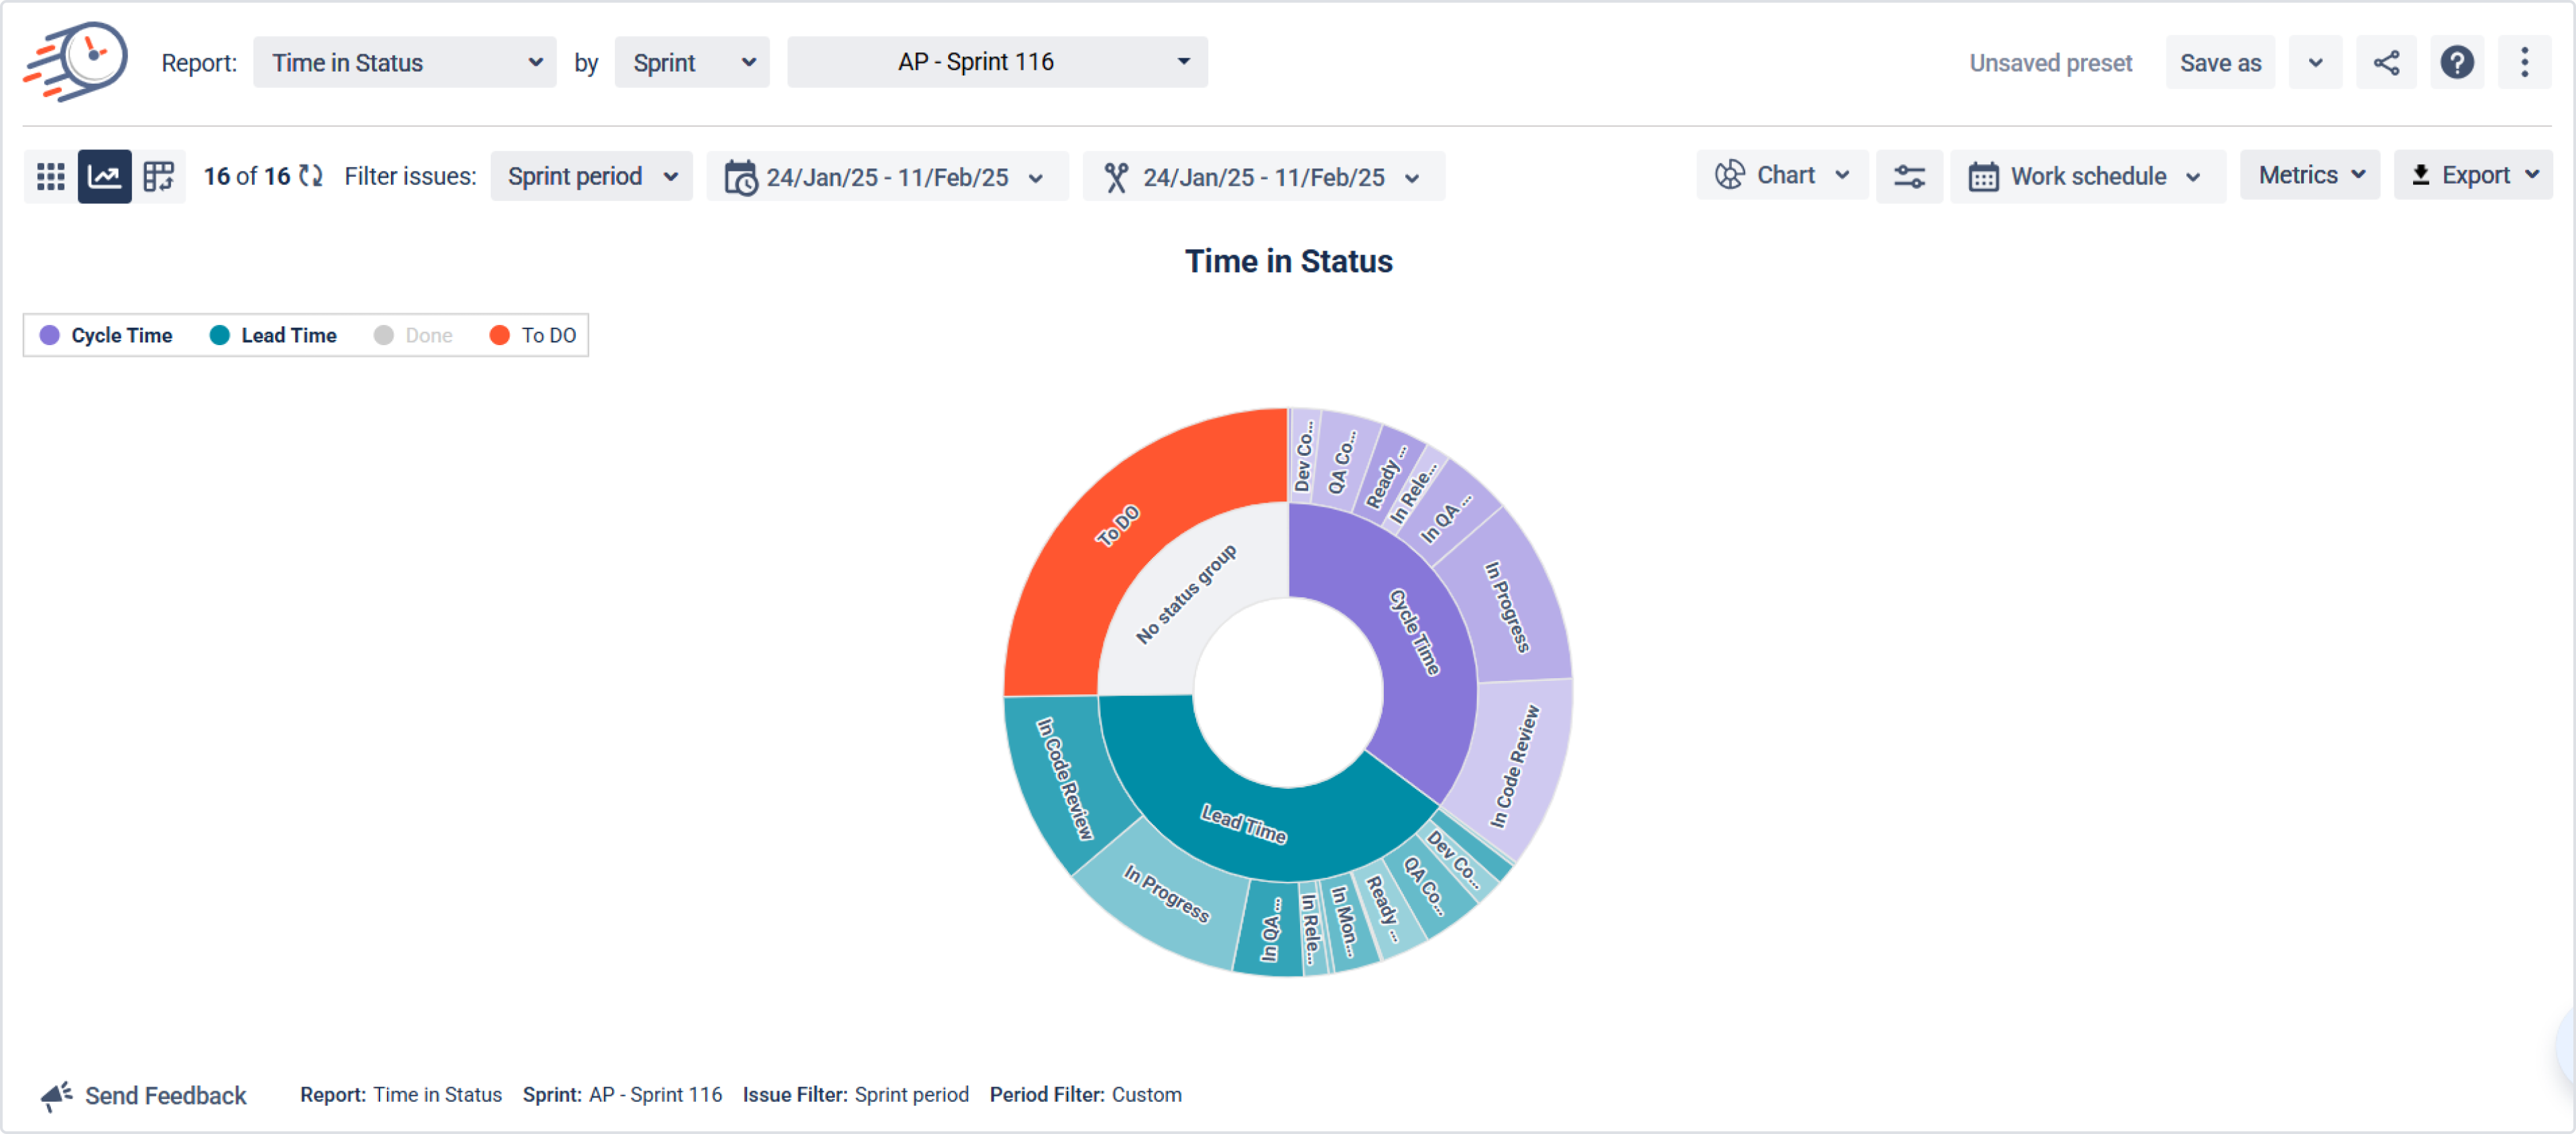Click the refresh issues icon
Screen dimensions: 2576x1134
click(x=311, y=177)
